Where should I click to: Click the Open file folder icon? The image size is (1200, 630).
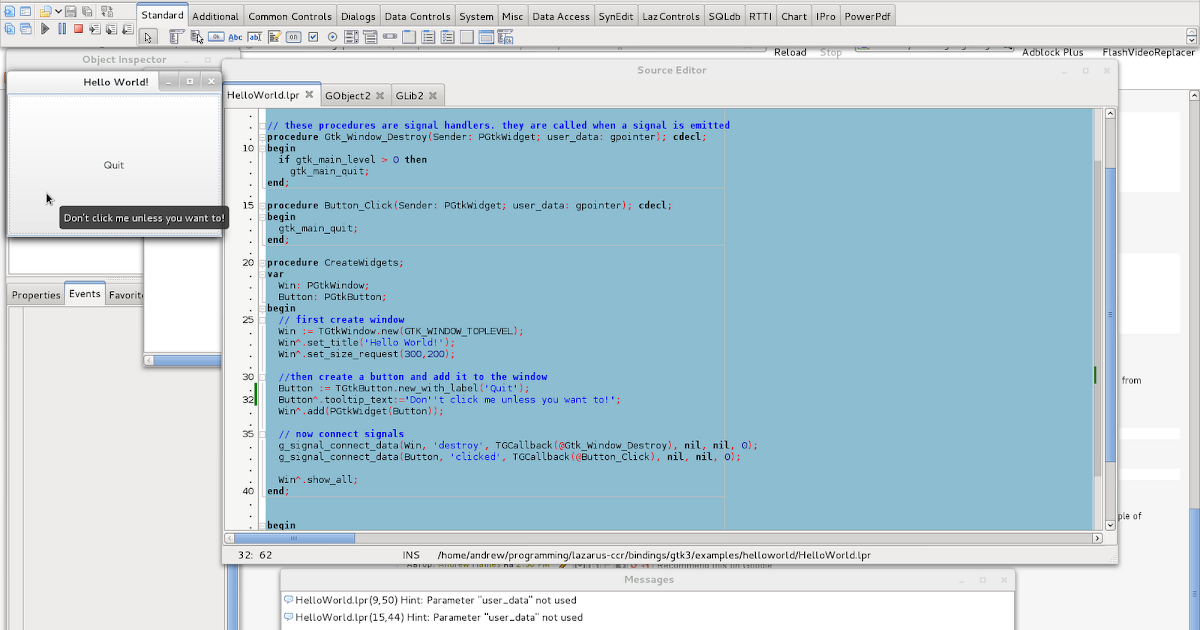pos(45,11)
